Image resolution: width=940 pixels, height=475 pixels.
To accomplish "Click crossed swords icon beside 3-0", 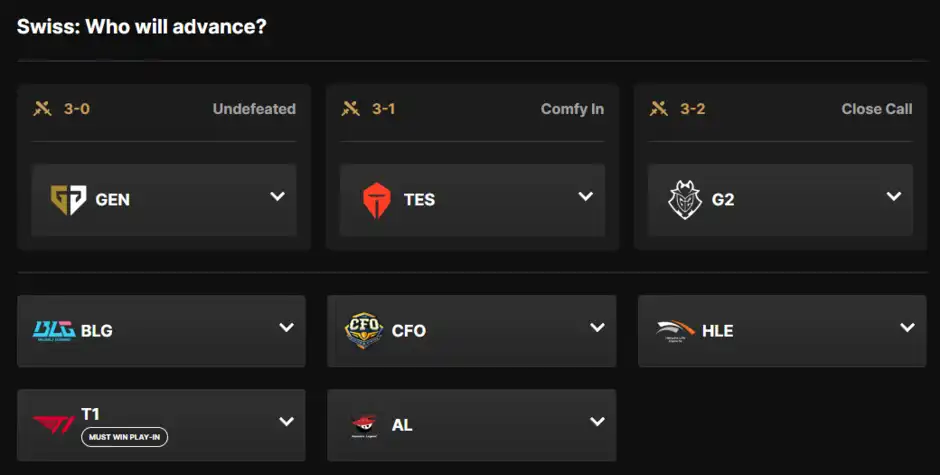I will [x=42, y=109].
